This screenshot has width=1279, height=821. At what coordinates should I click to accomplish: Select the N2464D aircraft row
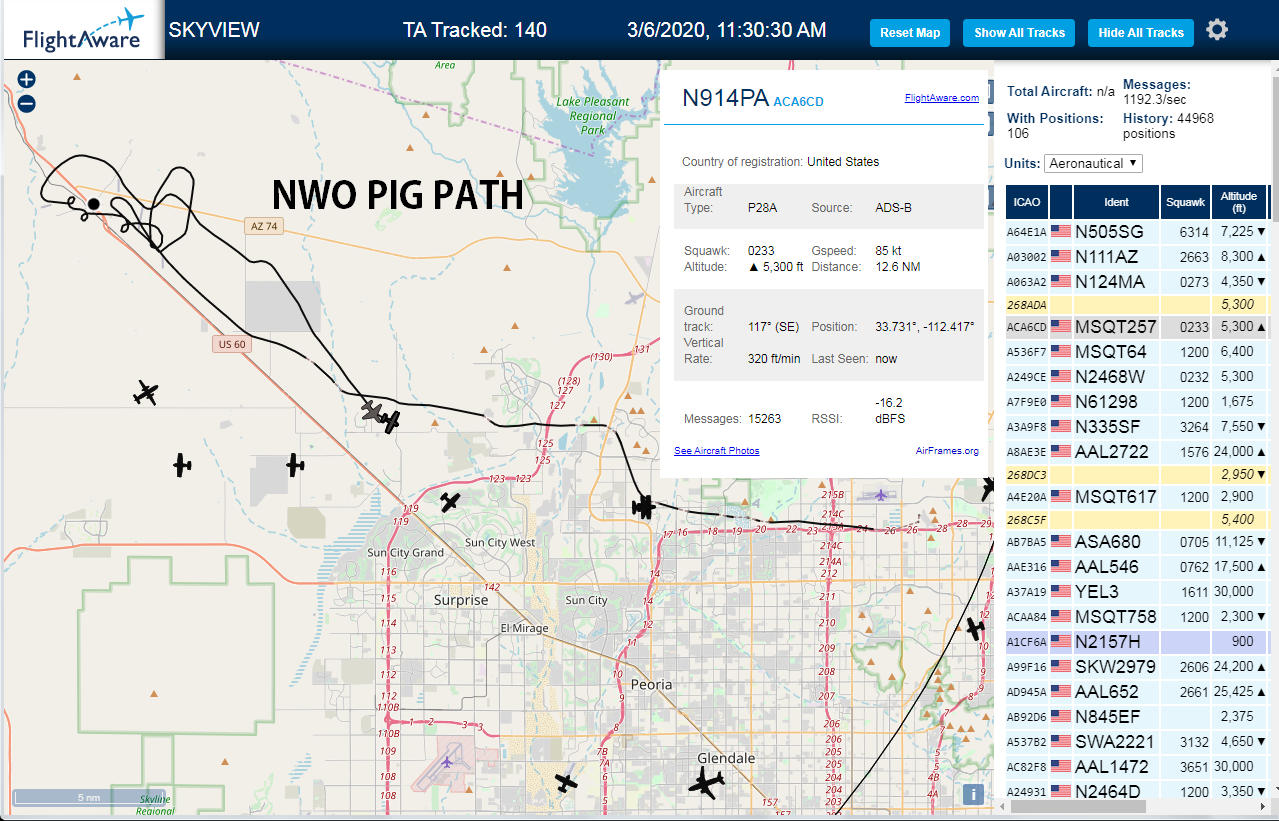tap(1137, 792)
